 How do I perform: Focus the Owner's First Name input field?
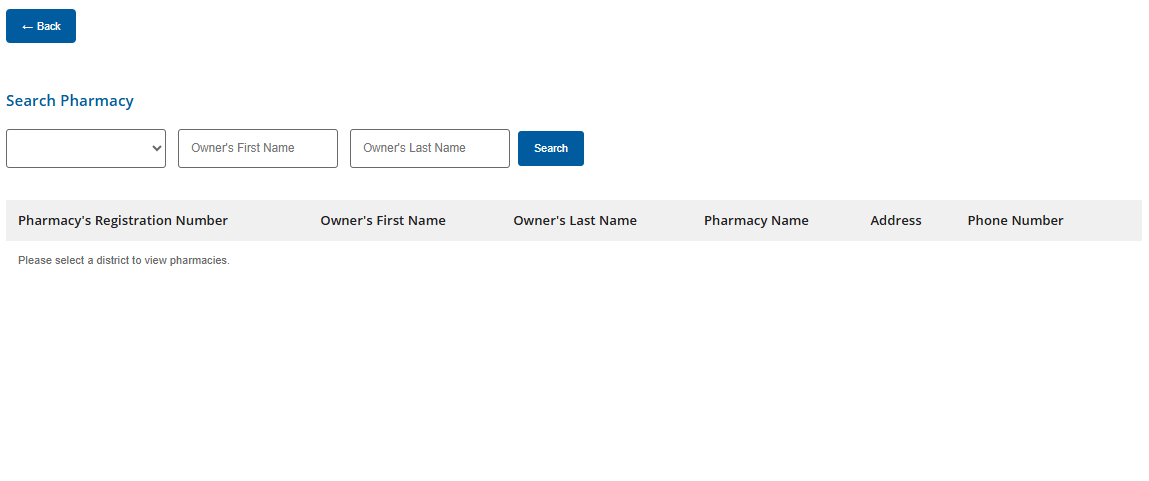pyautogui.click(x=258, y=148)
